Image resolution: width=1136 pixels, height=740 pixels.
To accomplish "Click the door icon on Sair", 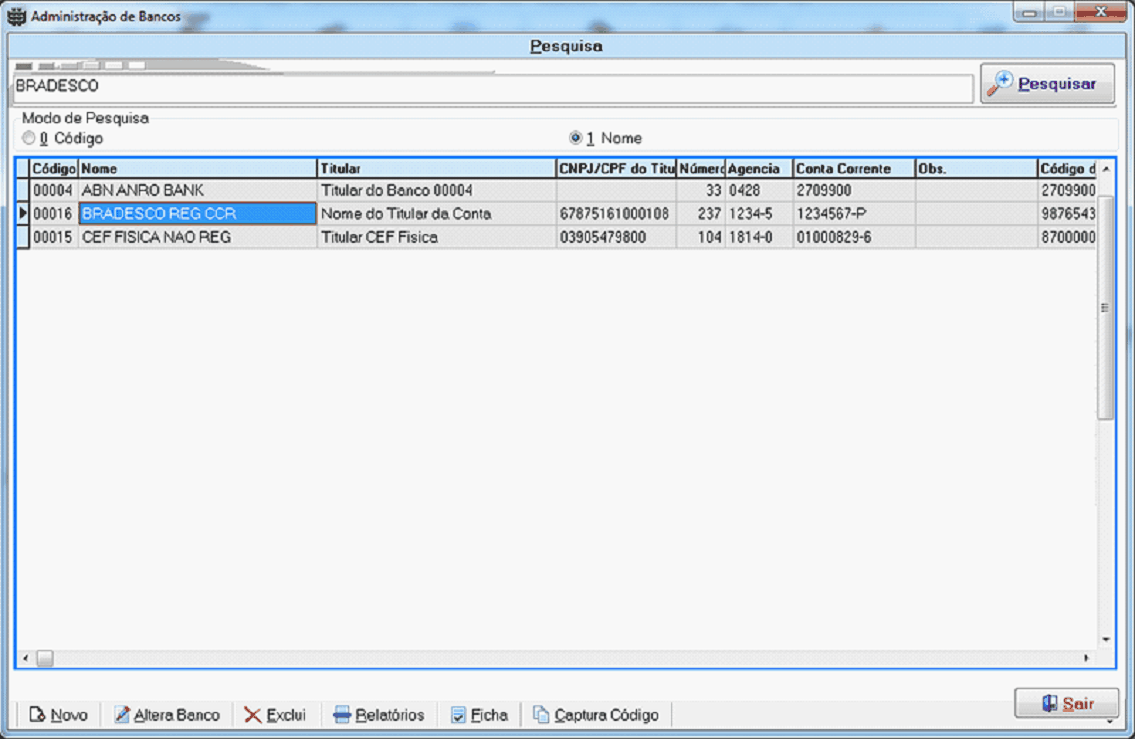I will 1049,704.
